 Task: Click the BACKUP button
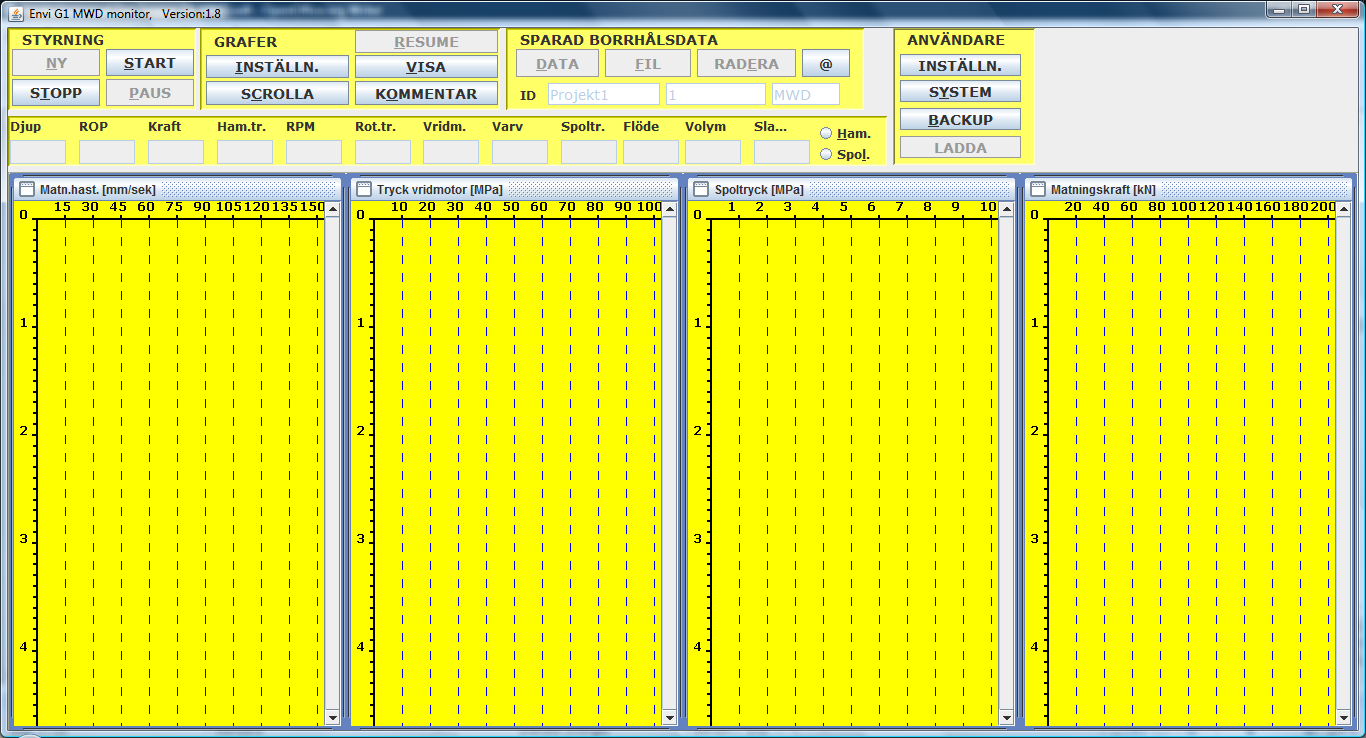point(960,119)
